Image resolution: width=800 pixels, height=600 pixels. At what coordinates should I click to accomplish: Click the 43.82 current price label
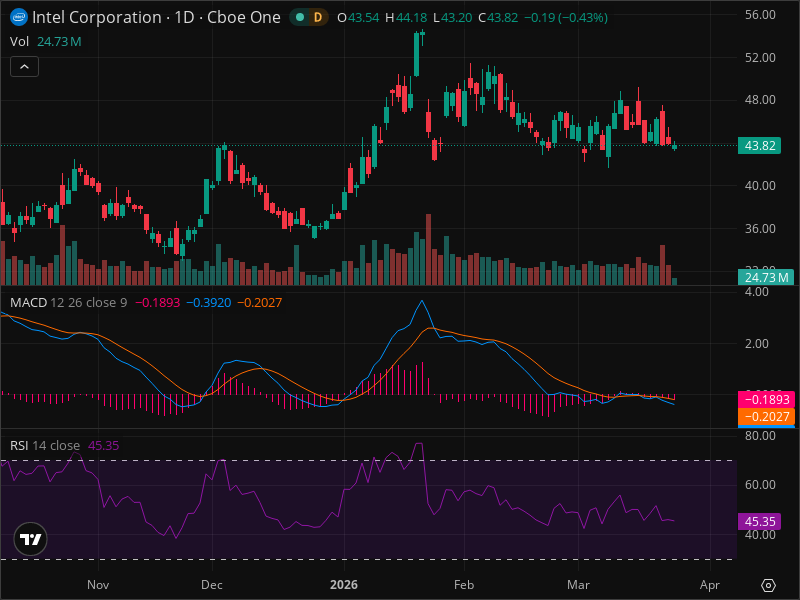pyautogui.click(x=760, y=145)
